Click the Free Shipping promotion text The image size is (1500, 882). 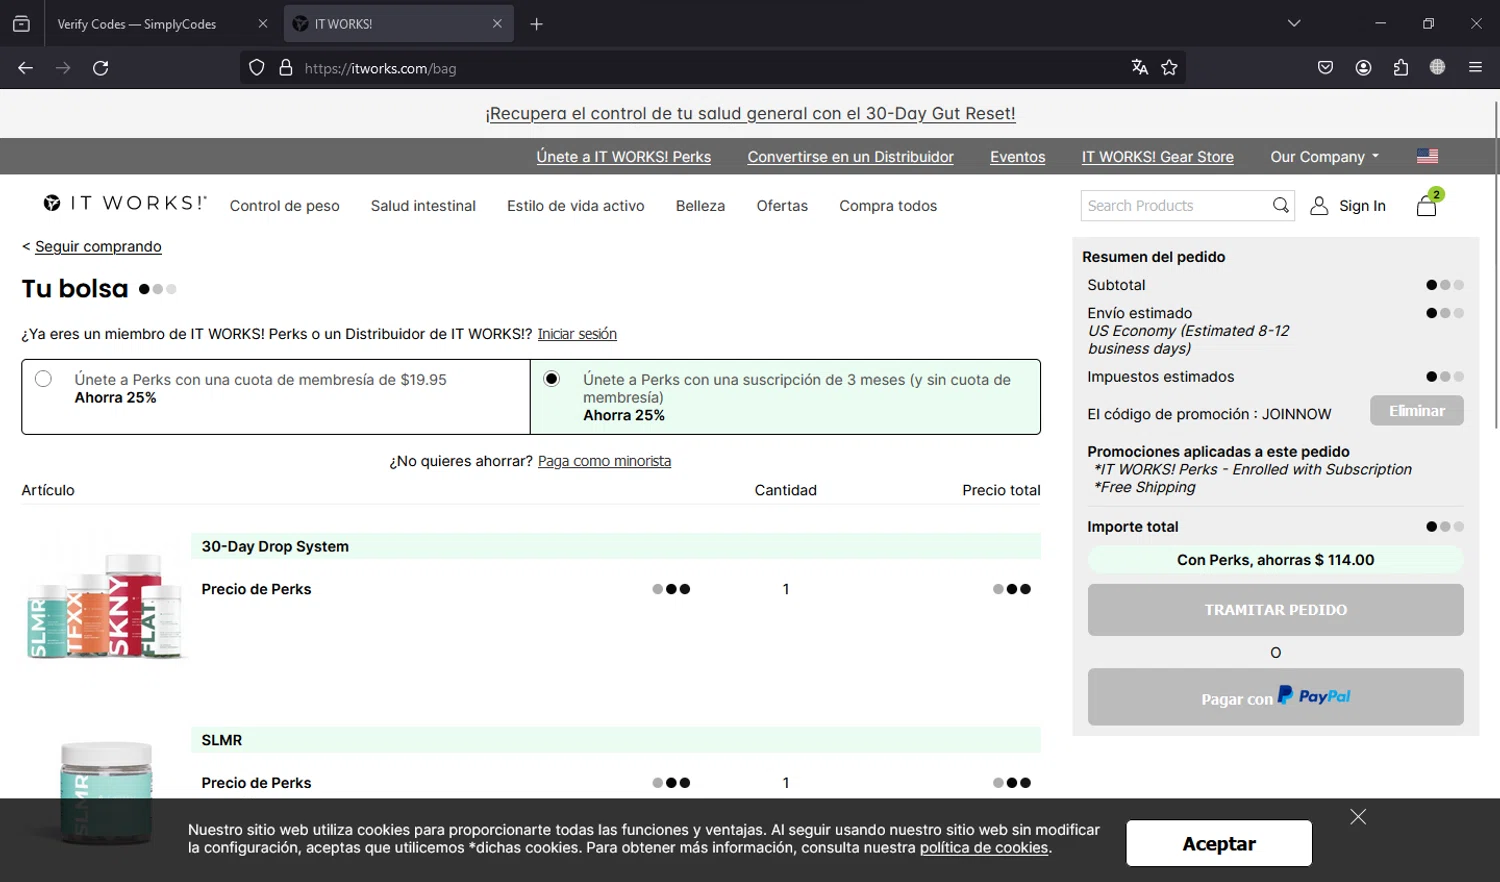[1145, 487]
